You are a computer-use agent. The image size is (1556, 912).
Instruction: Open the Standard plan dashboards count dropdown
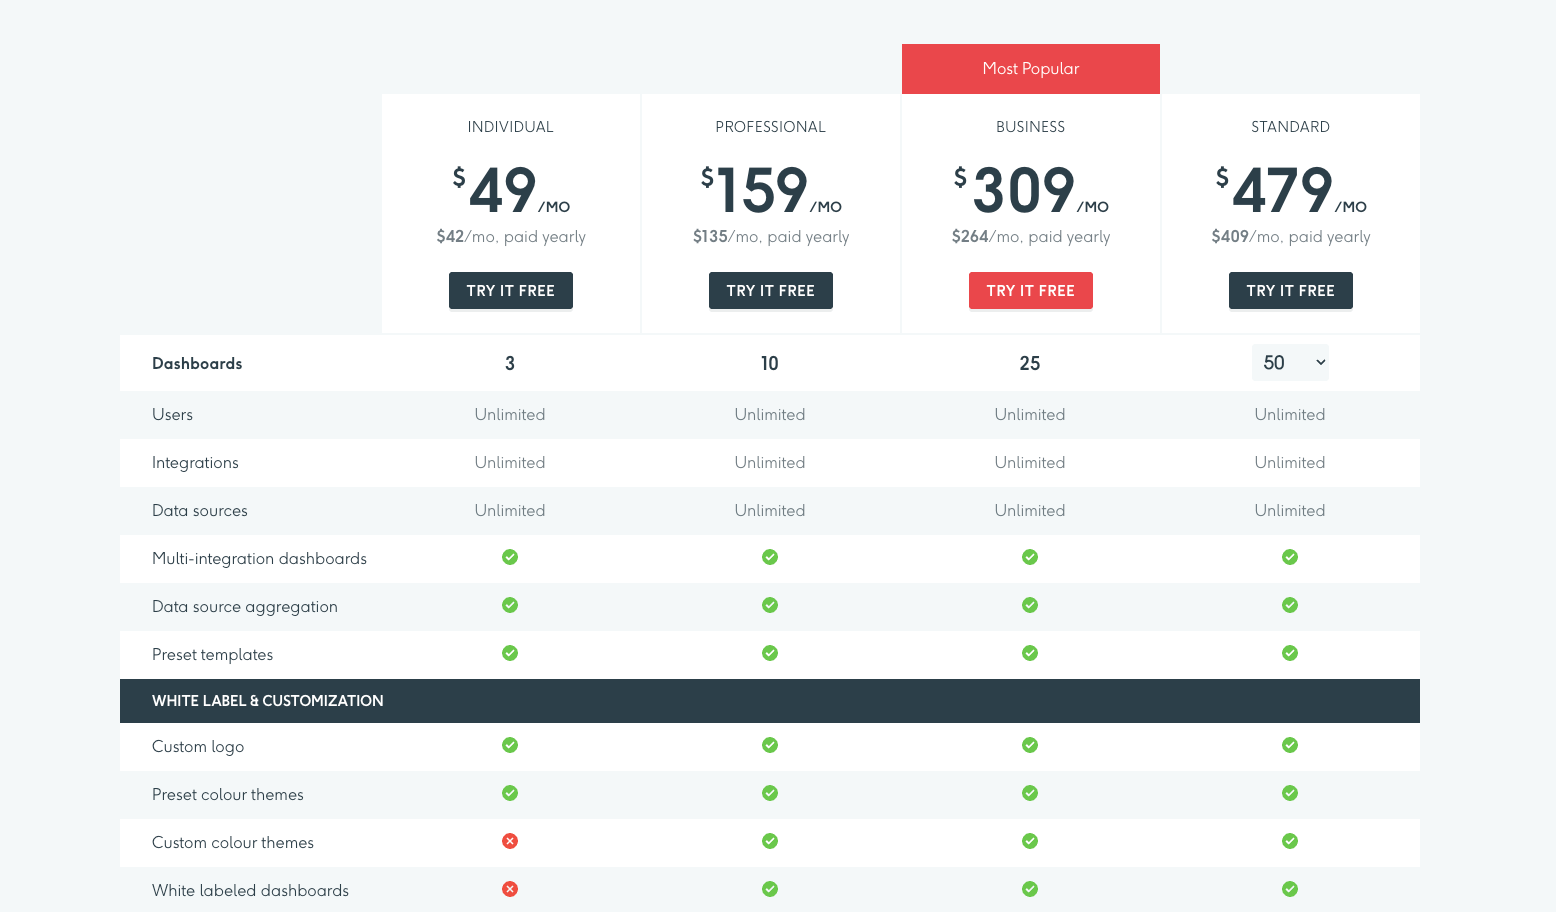(x=1290, y=362)
